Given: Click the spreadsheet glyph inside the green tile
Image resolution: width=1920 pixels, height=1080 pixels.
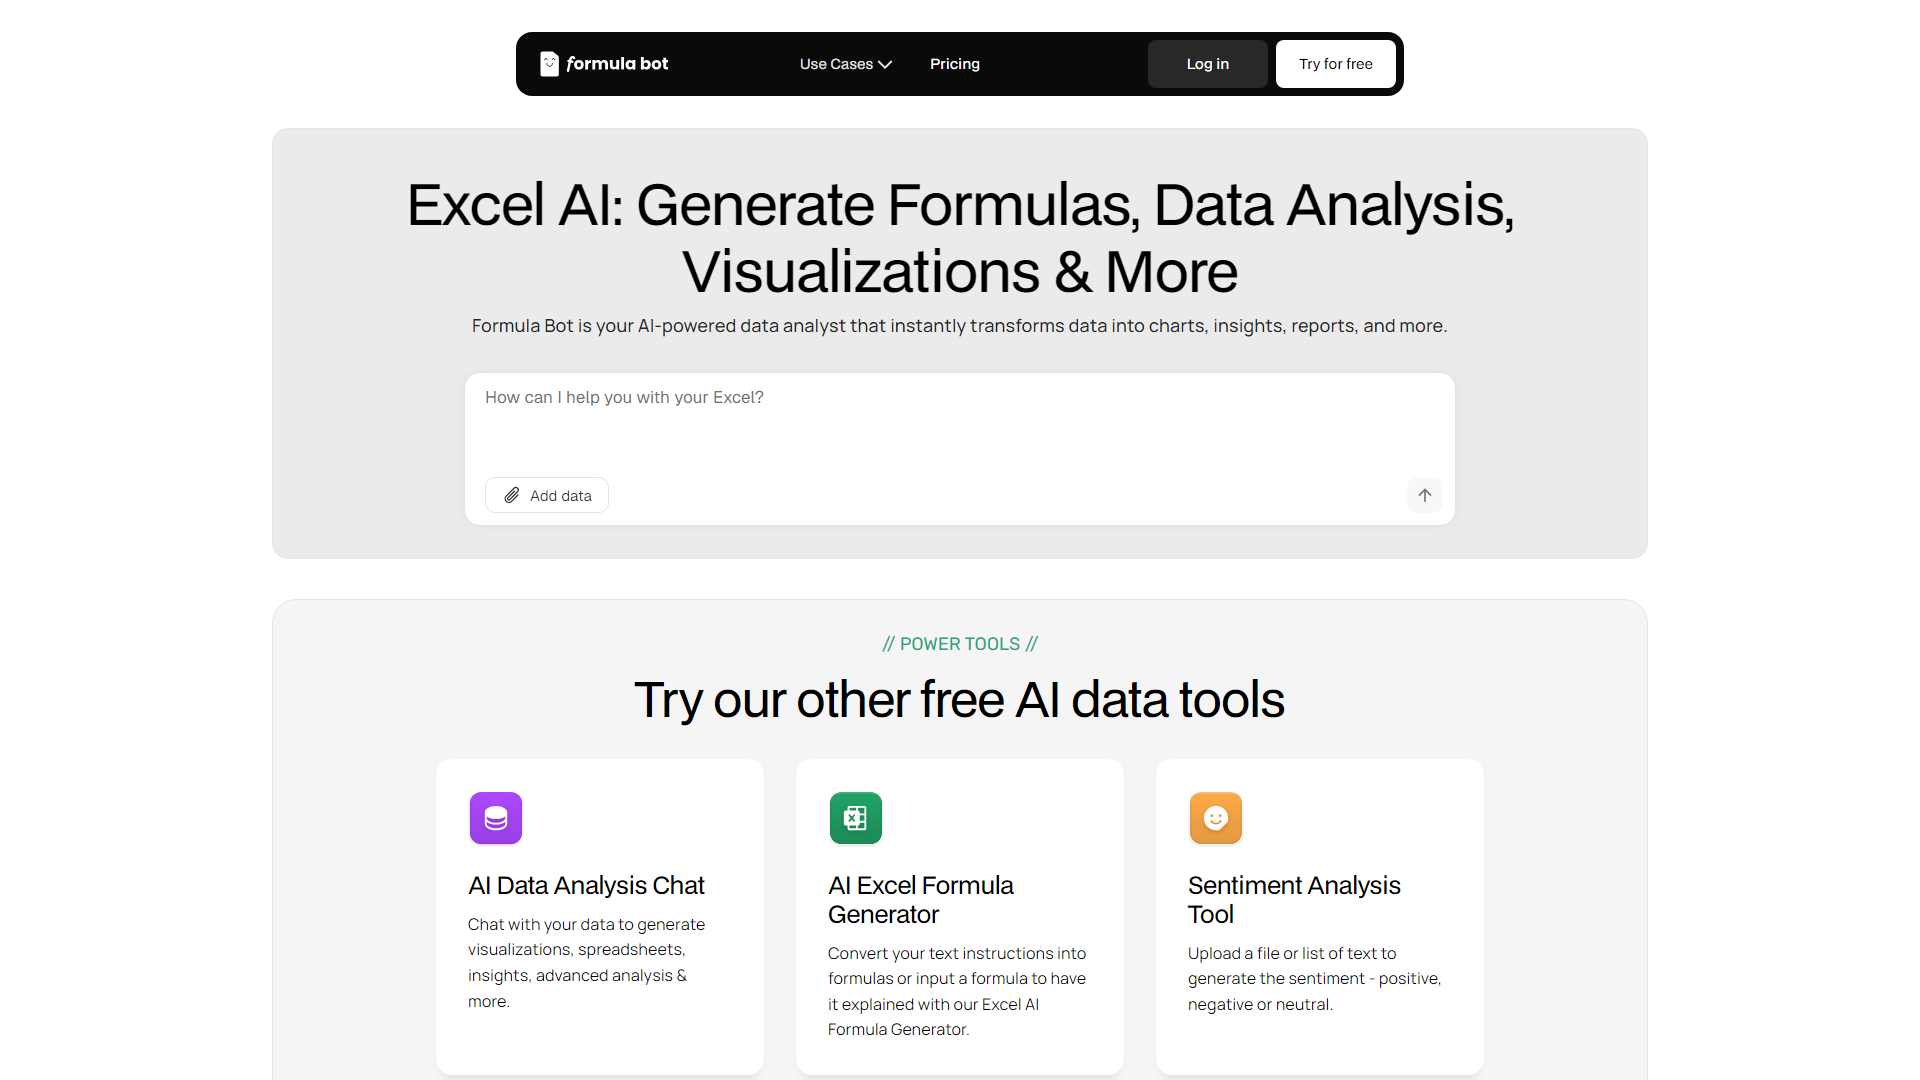Looking at the screenshot, I should pyautogui.click(x=855, y=817).
